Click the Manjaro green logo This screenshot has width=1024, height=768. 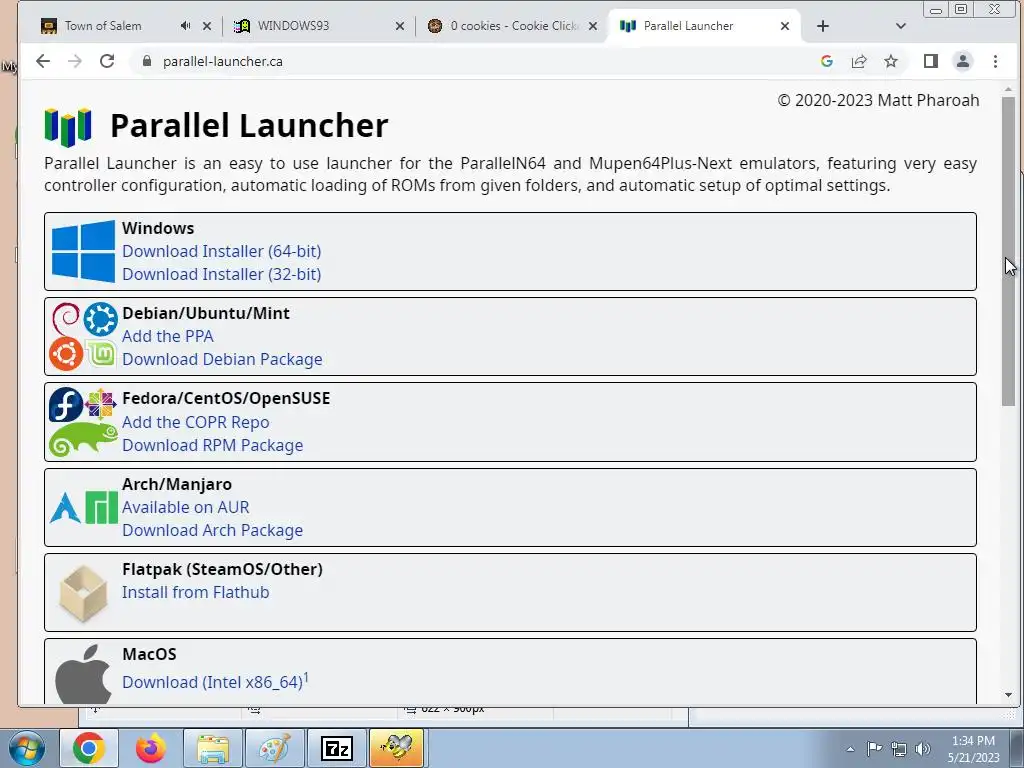tap(101, 508)
